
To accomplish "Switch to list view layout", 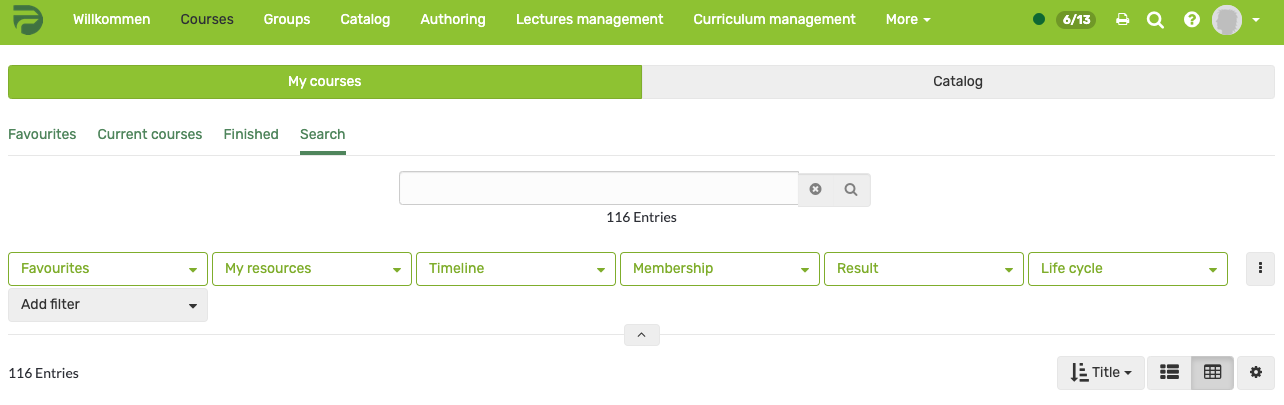I will 1169,373.
